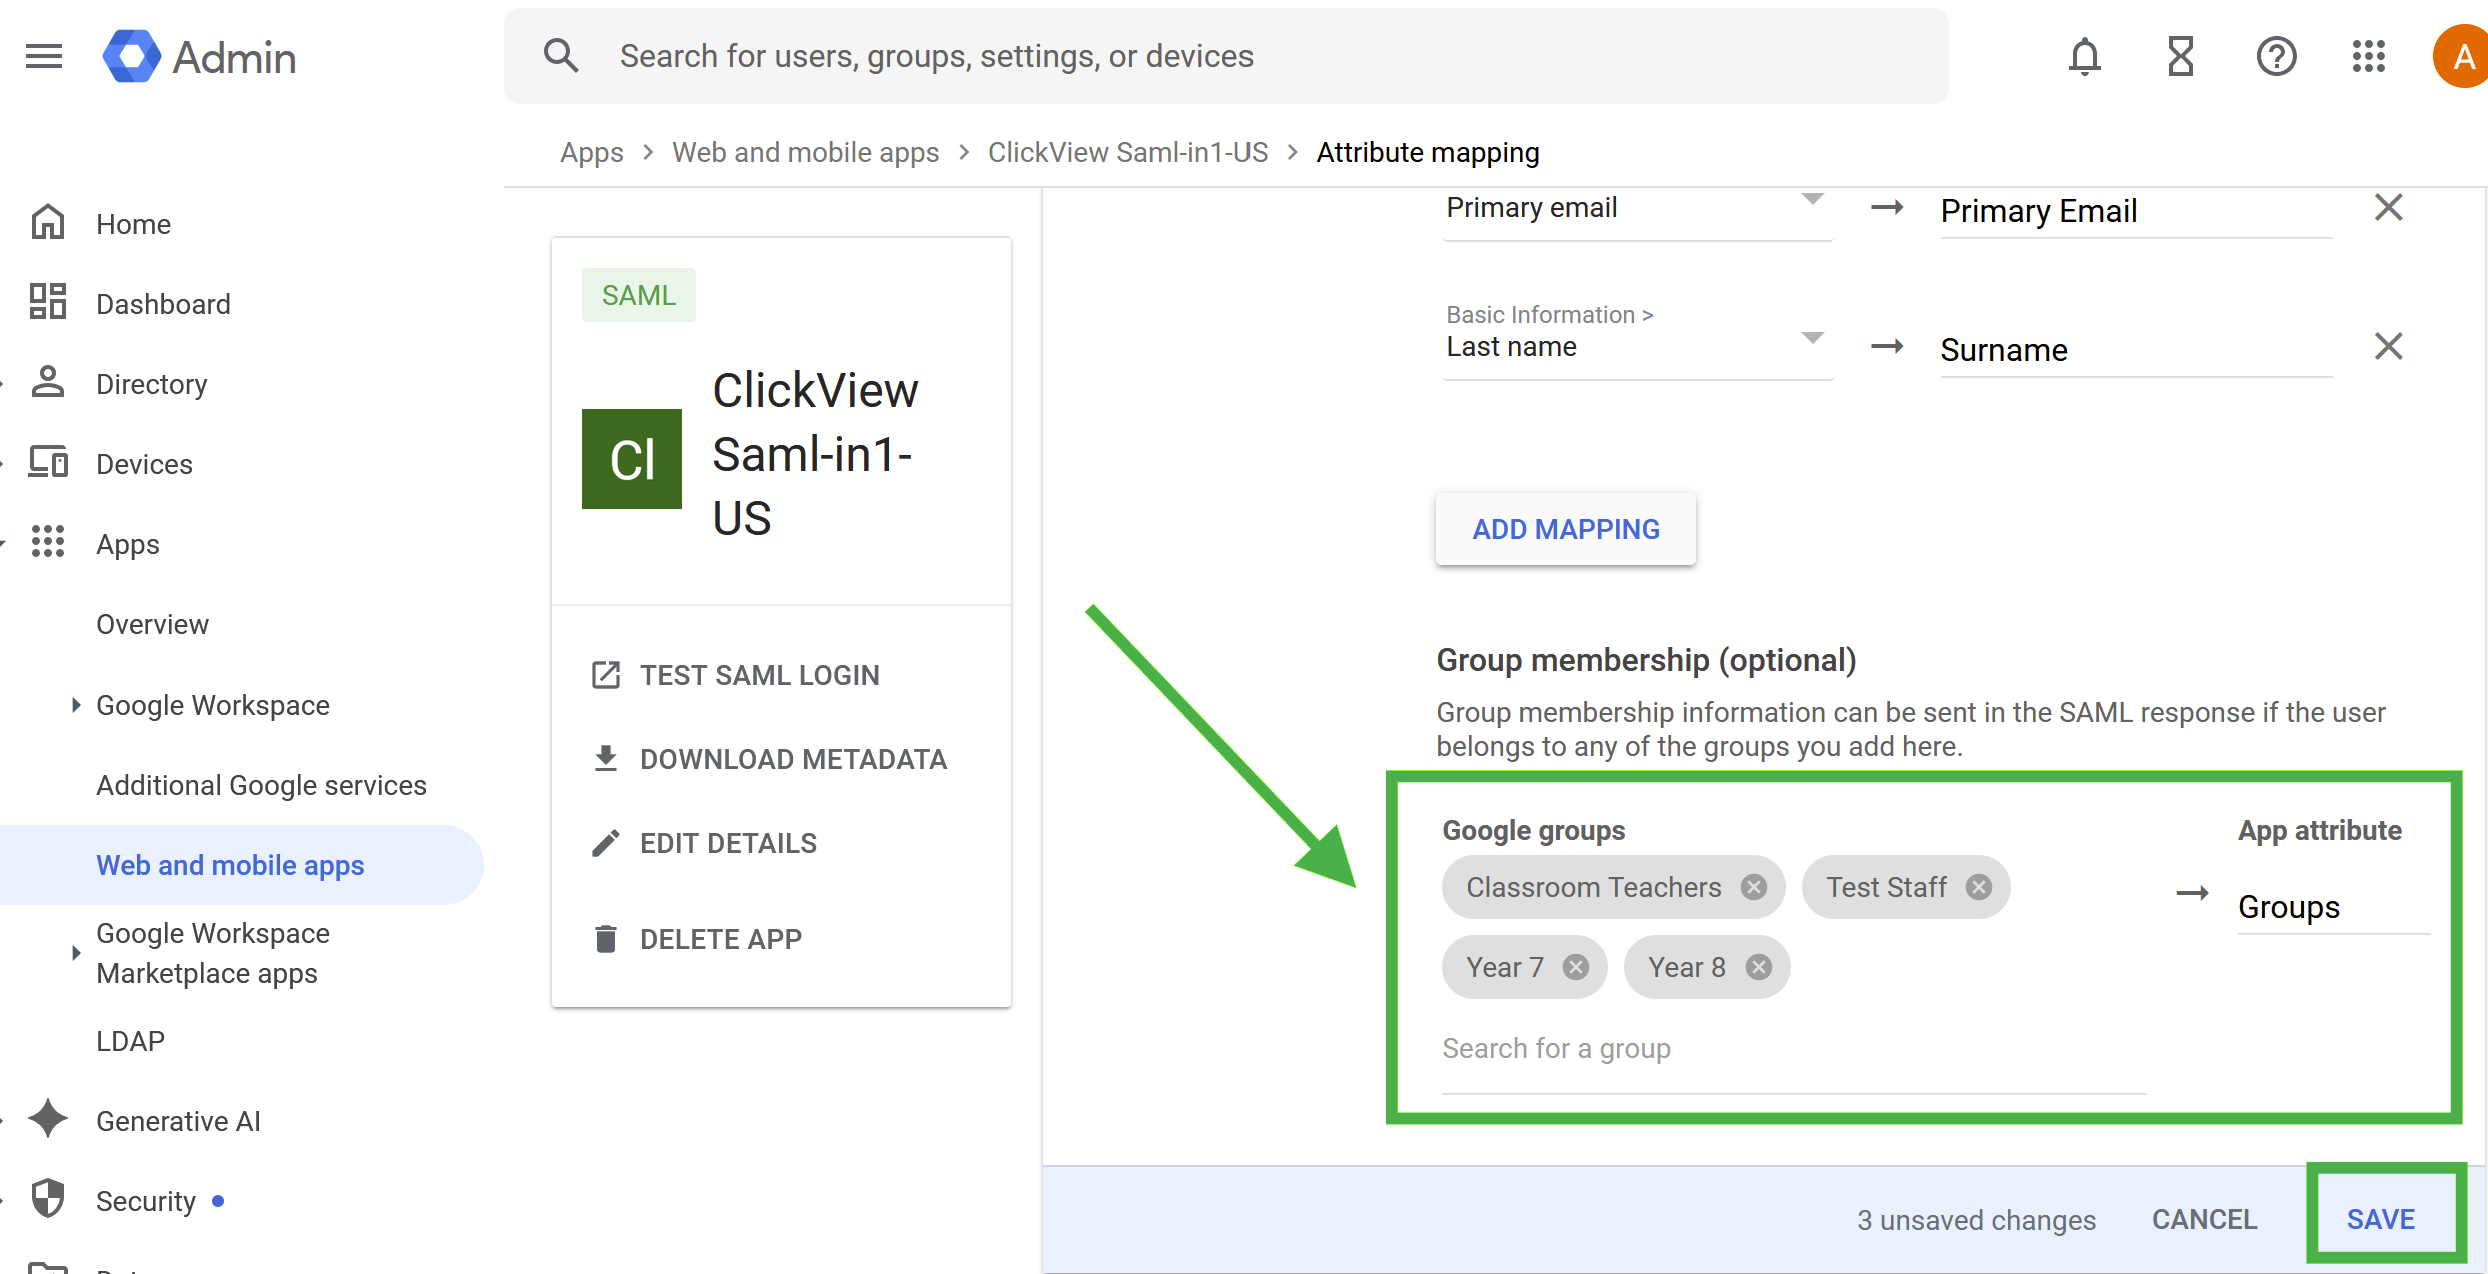Click SAVE button
Viewport: 2488px width, 1274px height.
click(x=2381, y=1219)
